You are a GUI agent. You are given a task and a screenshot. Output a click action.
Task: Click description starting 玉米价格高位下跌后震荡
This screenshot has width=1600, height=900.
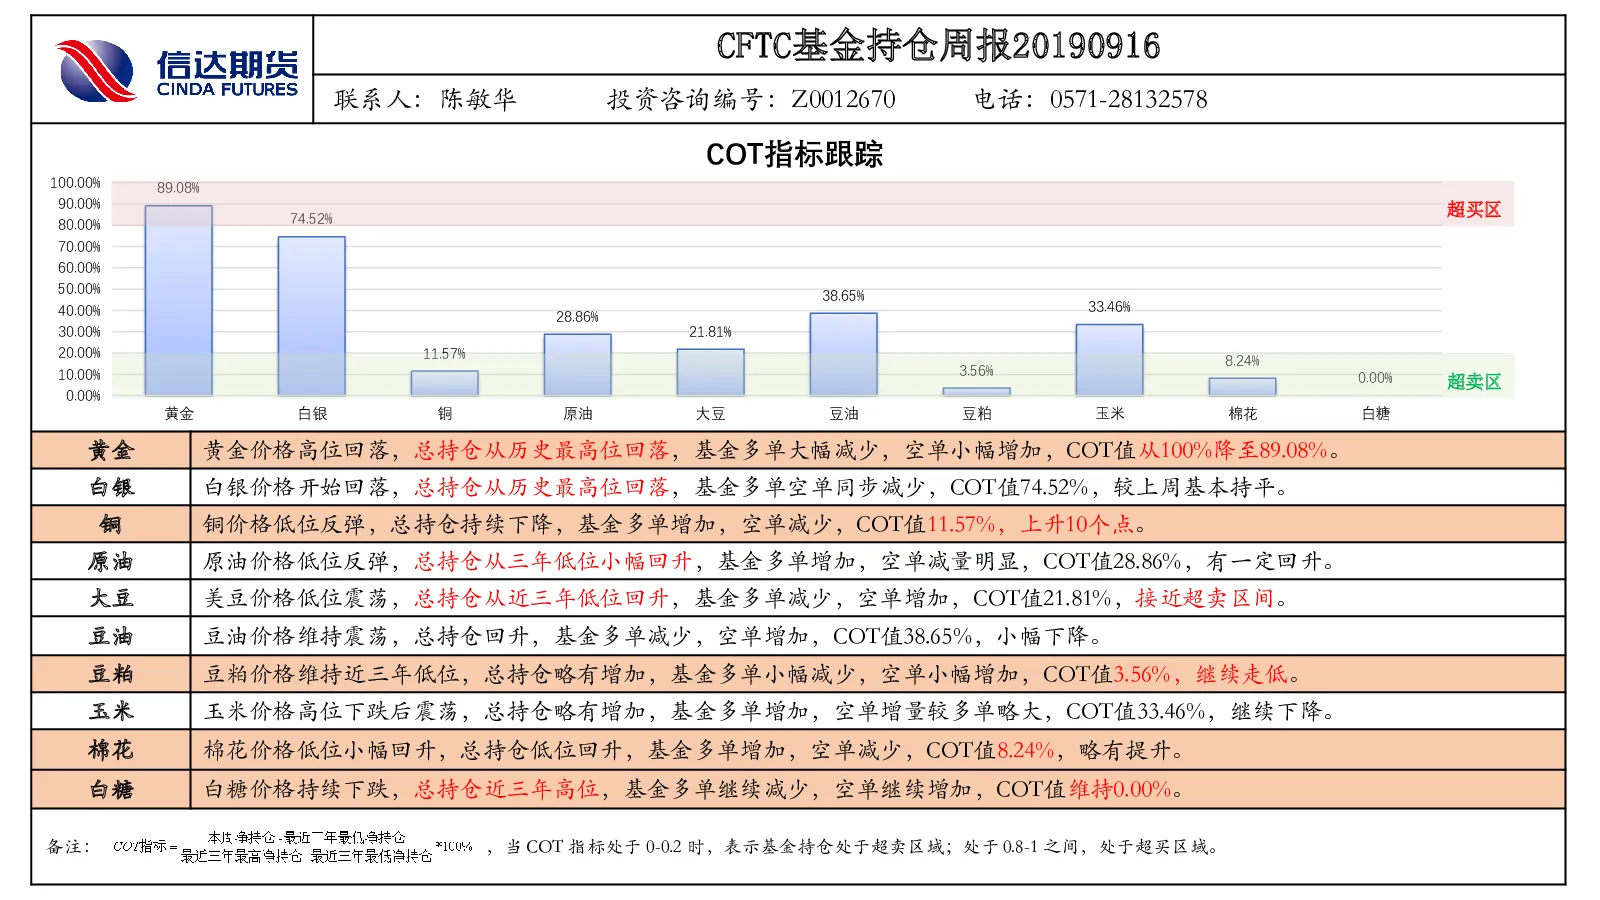(x=771, y=711)
